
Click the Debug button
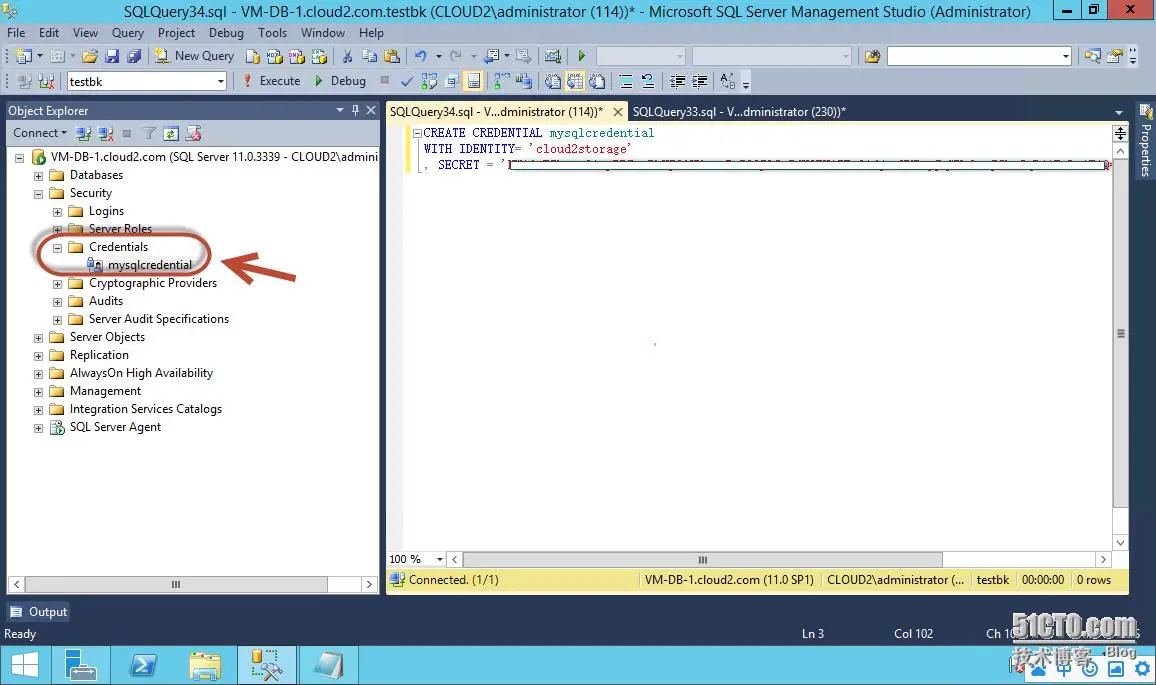340,81
